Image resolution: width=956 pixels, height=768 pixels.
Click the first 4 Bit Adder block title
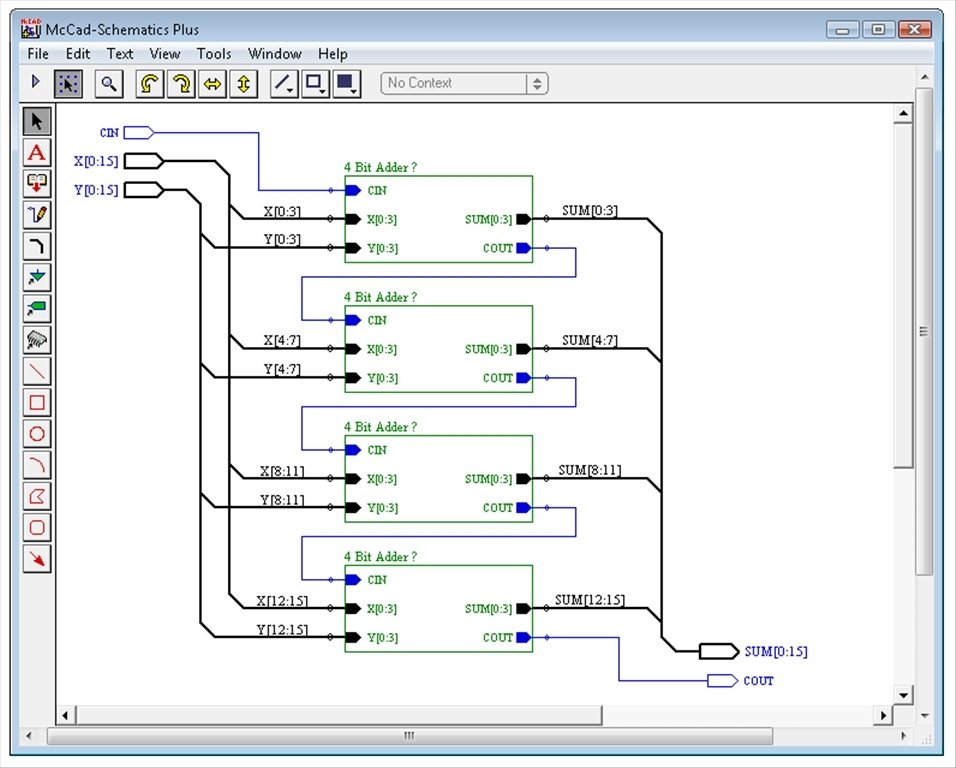pos(380,167)
